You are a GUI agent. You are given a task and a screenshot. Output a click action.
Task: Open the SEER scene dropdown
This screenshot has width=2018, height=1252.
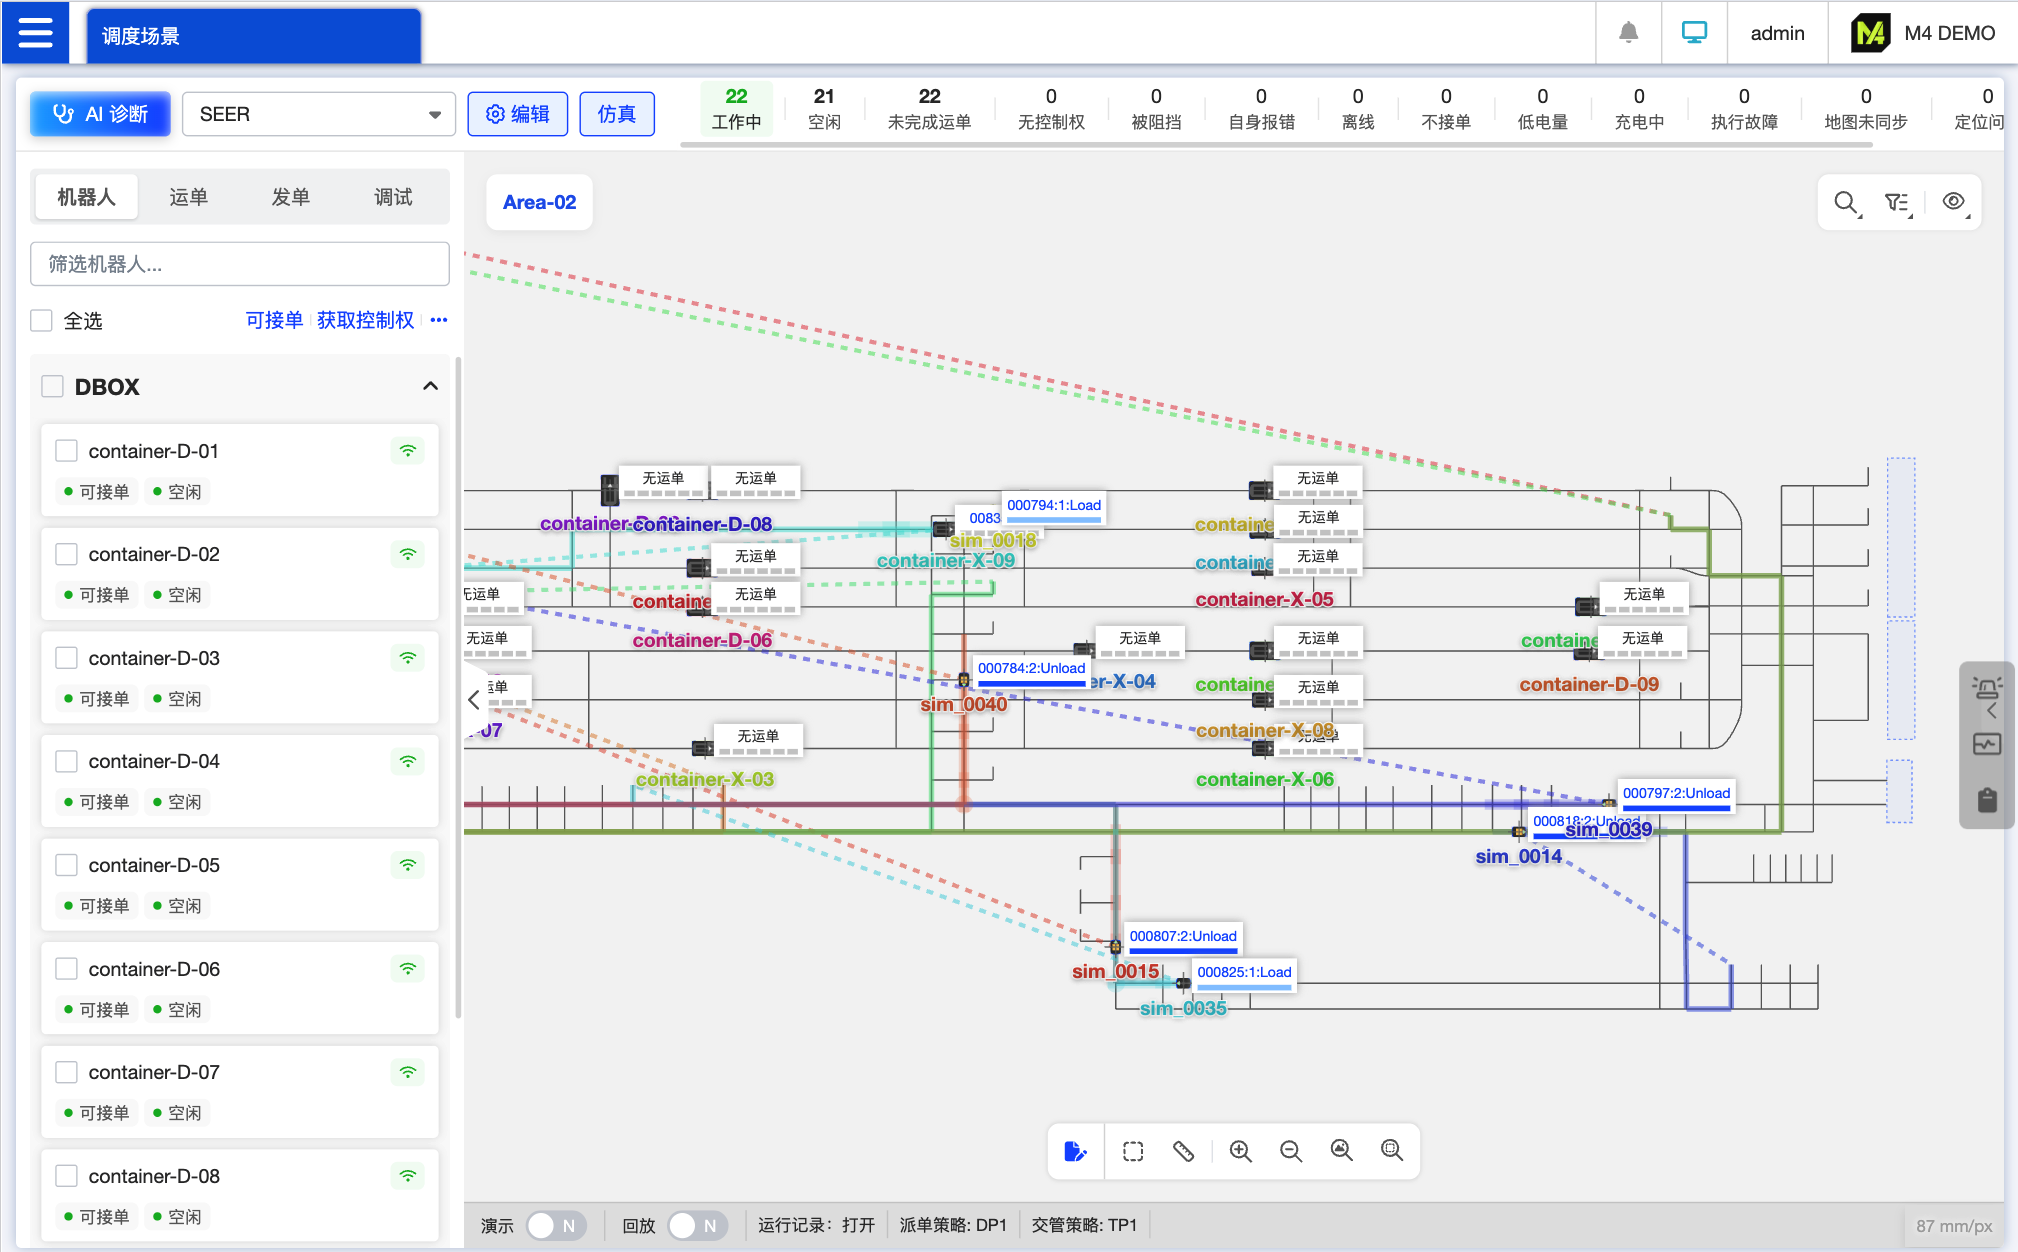coord(319,114)
